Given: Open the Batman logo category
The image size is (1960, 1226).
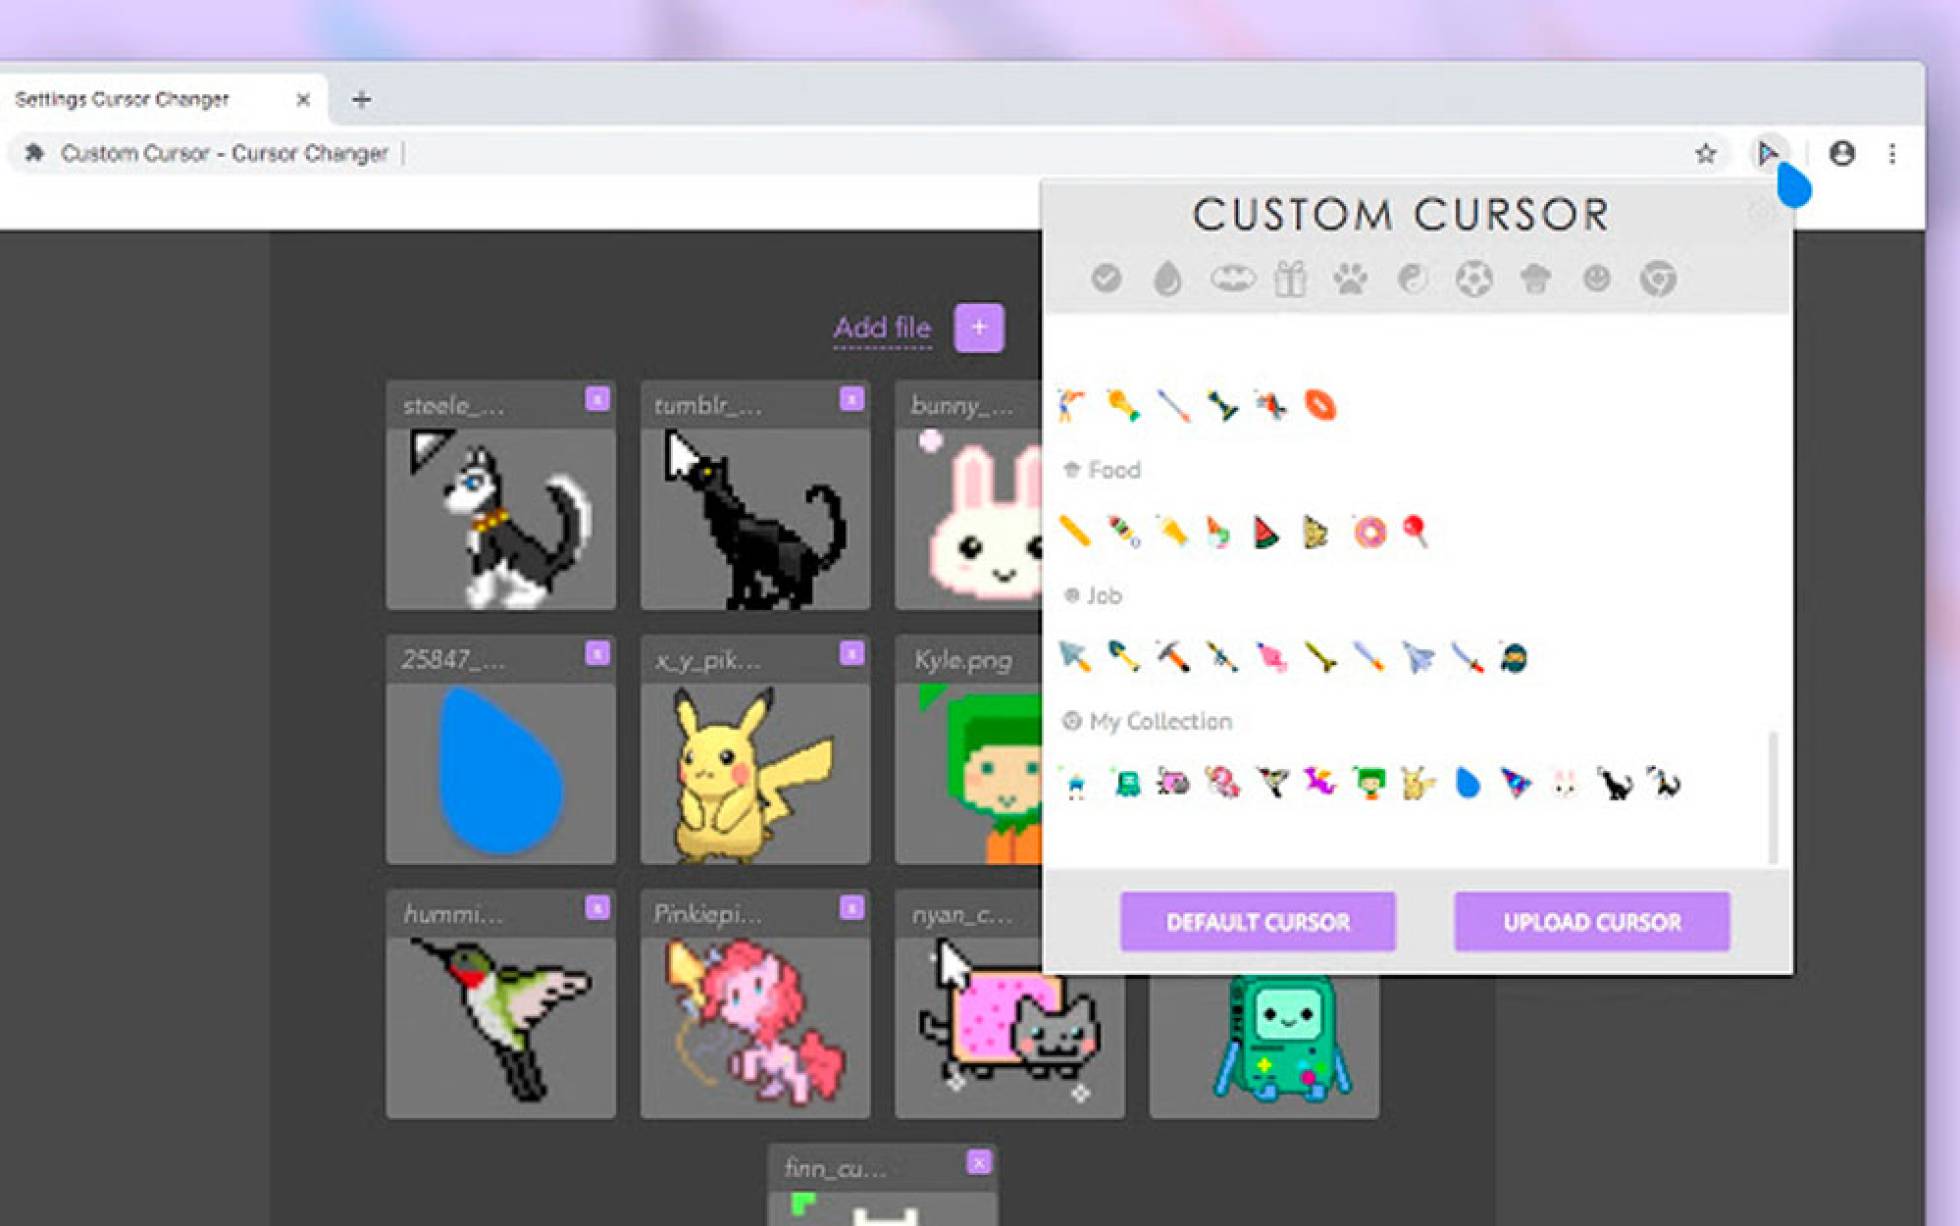Looking at the screenshot, I should pyautogui.click(x=1232, y=277).
